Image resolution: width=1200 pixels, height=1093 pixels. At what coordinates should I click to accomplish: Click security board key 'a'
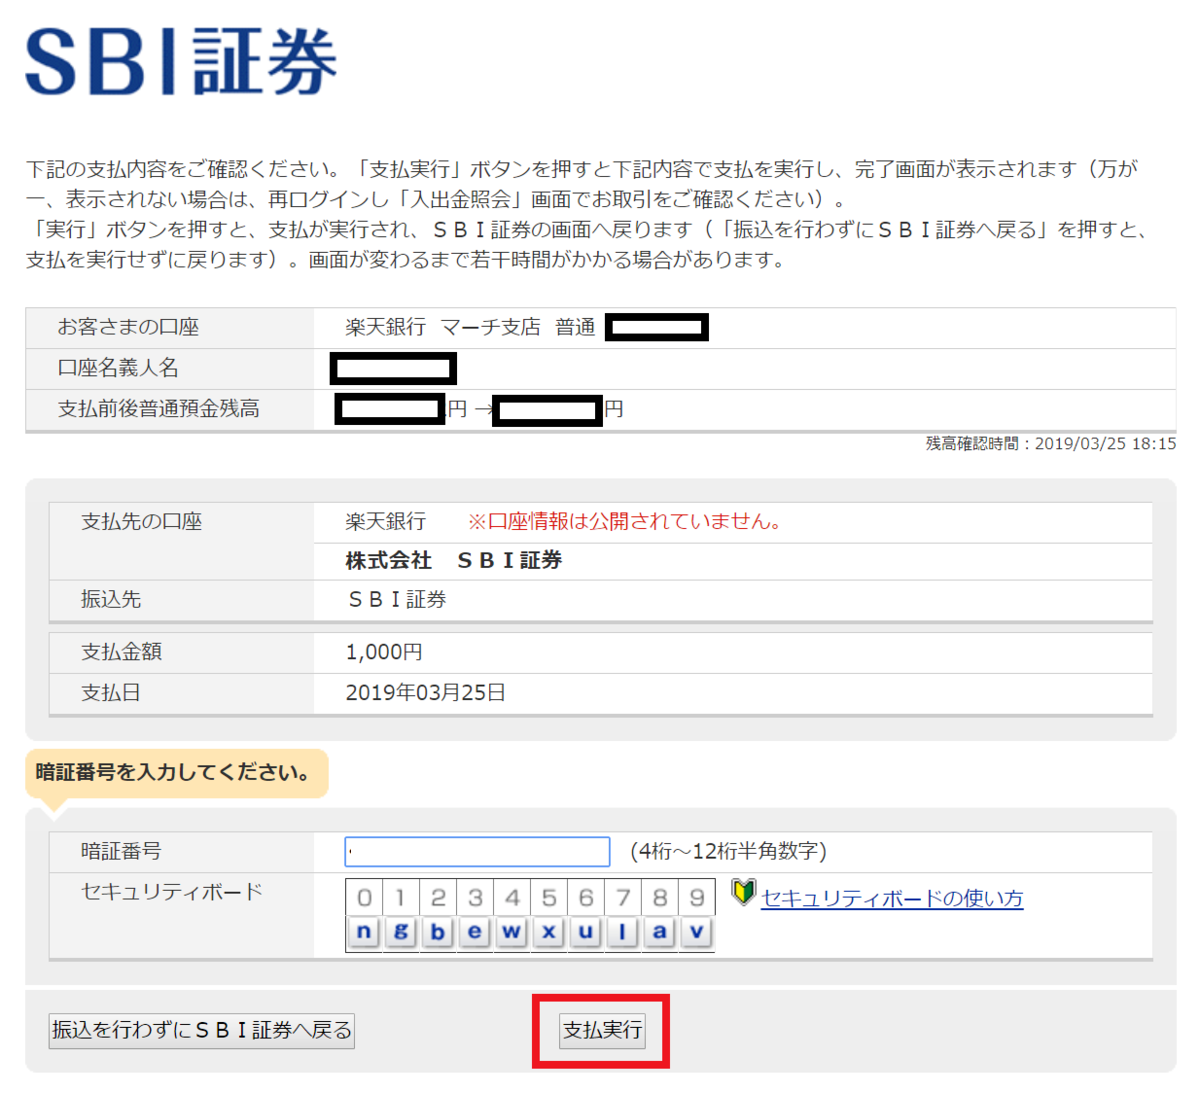(659, 932)
